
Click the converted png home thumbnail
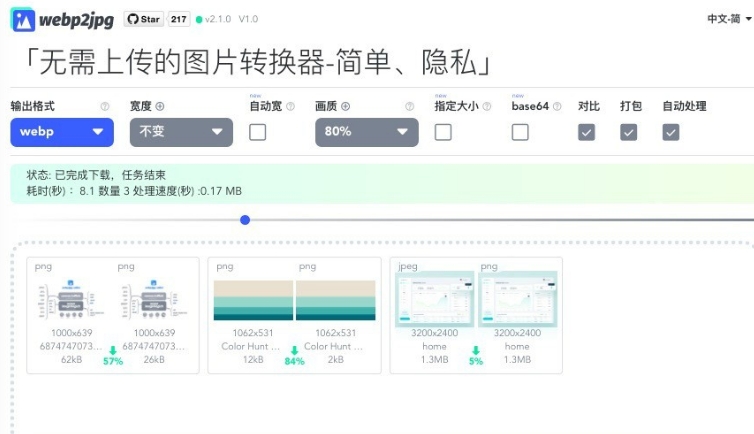517,299
